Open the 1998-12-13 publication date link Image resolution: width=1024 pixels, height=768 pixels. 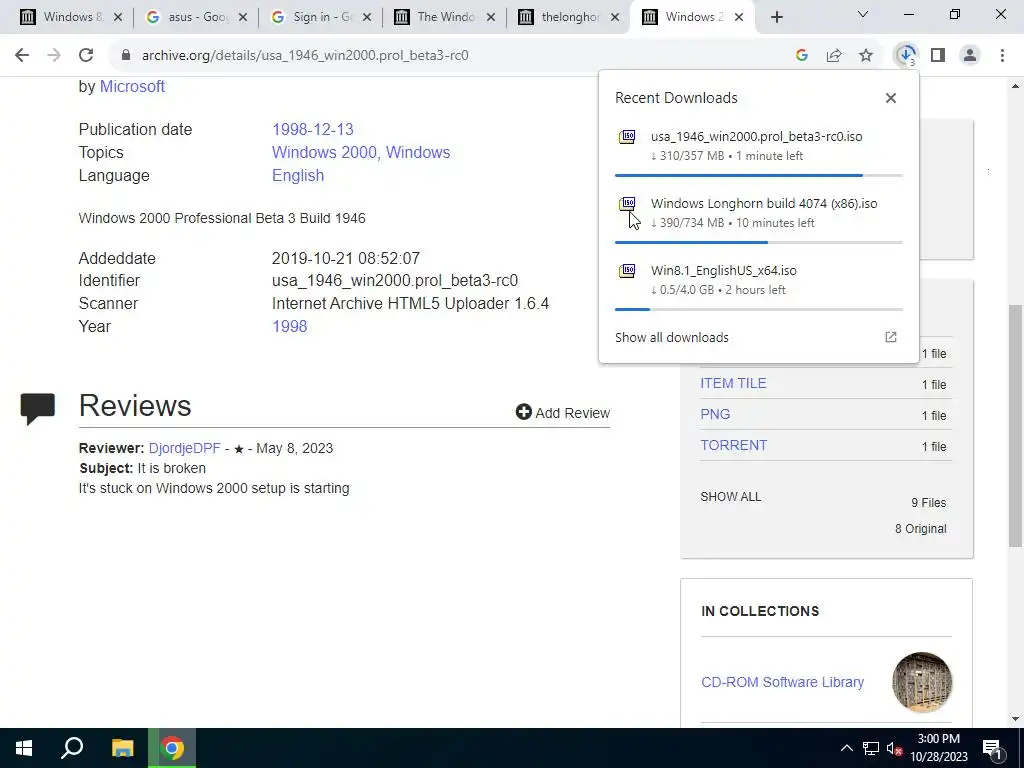313,129
